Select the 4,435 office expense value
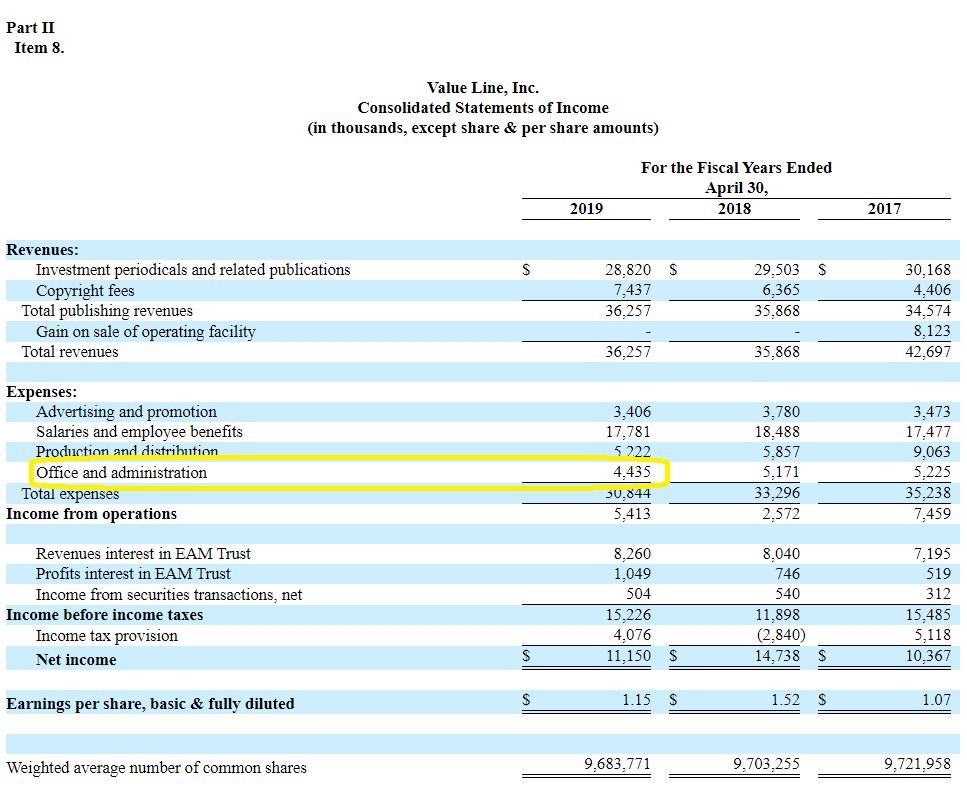The height and width of the screenshot is (803, 967). tap(632, 473)
